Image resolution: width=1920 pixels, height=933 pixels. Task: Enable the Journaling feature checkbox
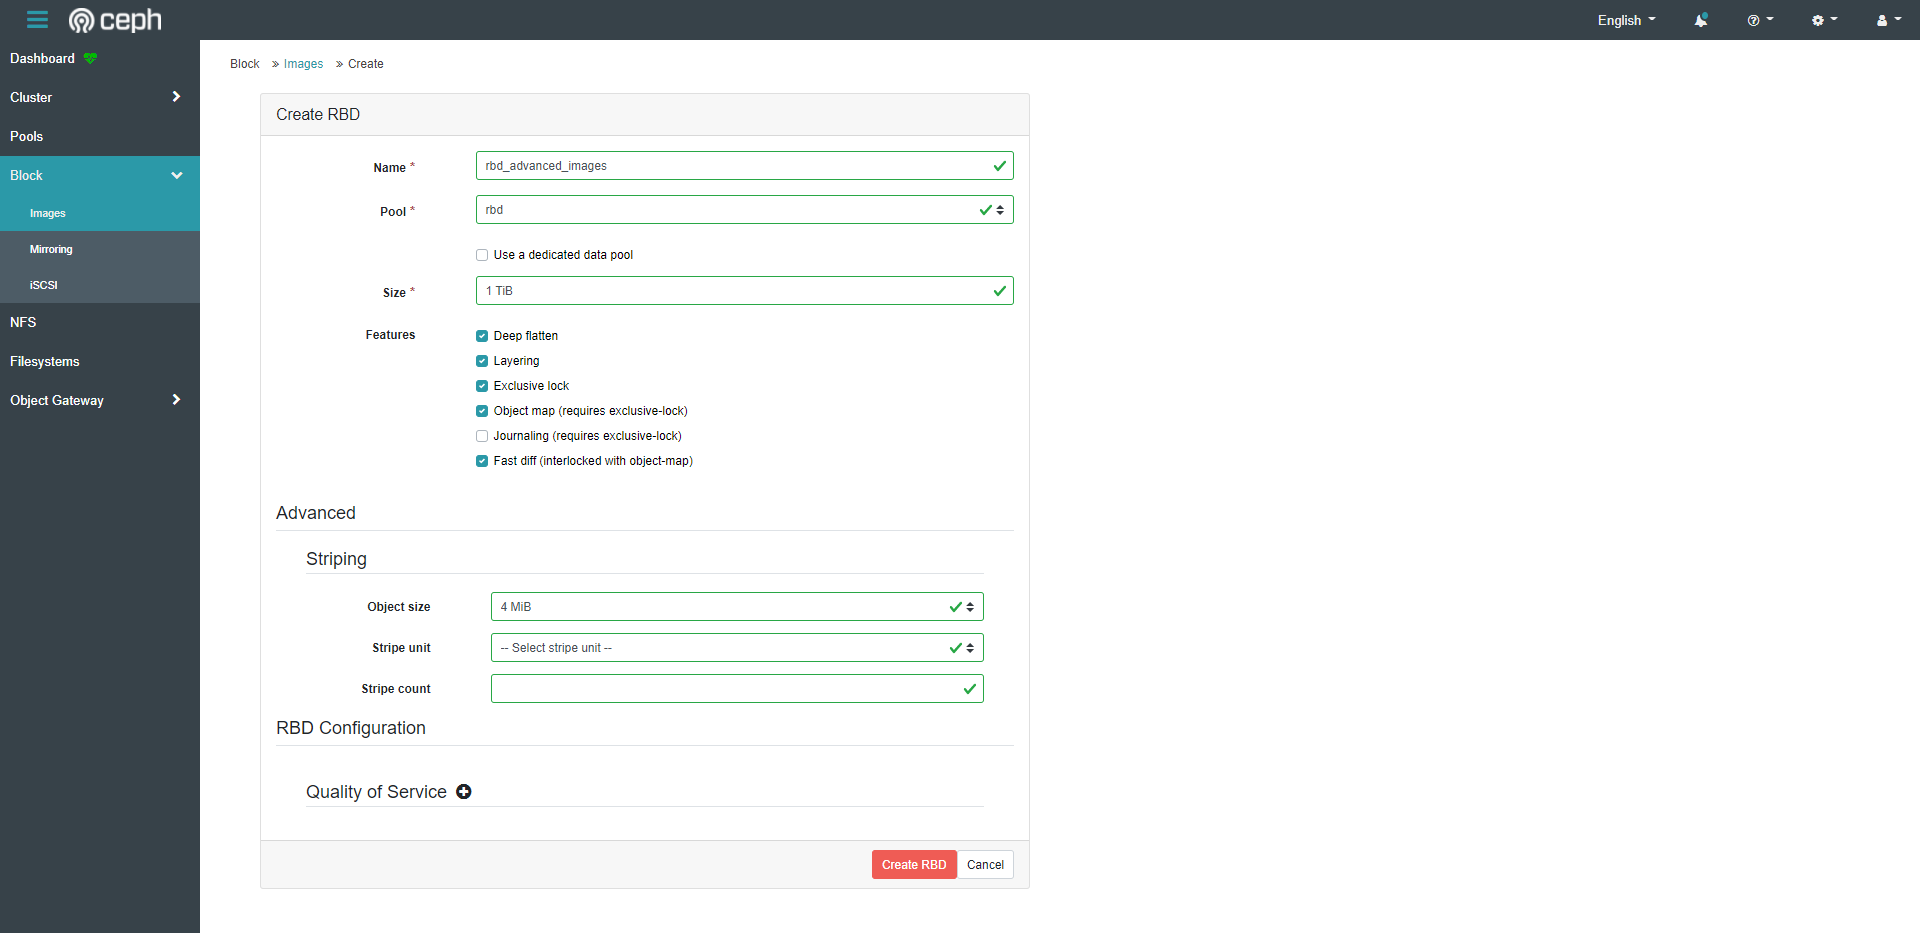pos(482,436)
